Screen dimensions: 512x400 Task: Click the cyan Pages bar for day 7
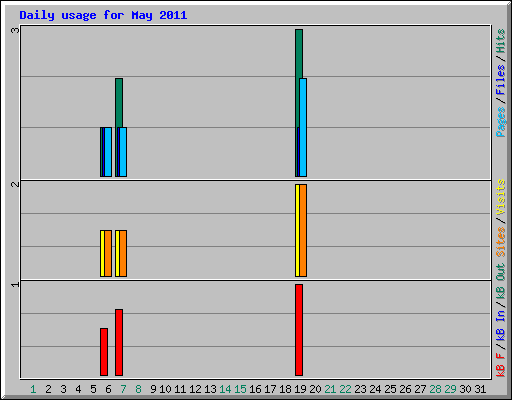coord(123,152)
